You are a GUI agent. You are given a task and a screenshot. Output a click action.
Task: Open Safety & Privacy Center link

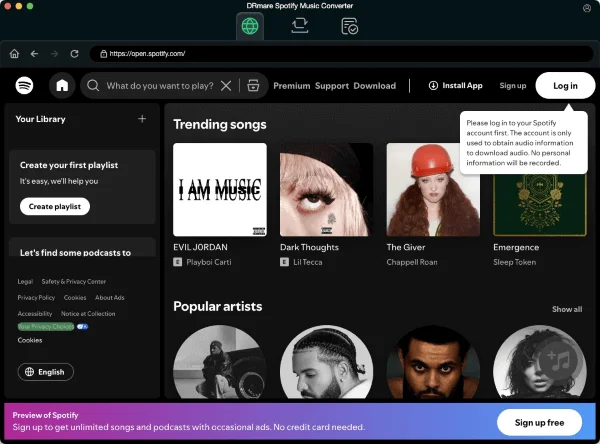click(74, 281)
